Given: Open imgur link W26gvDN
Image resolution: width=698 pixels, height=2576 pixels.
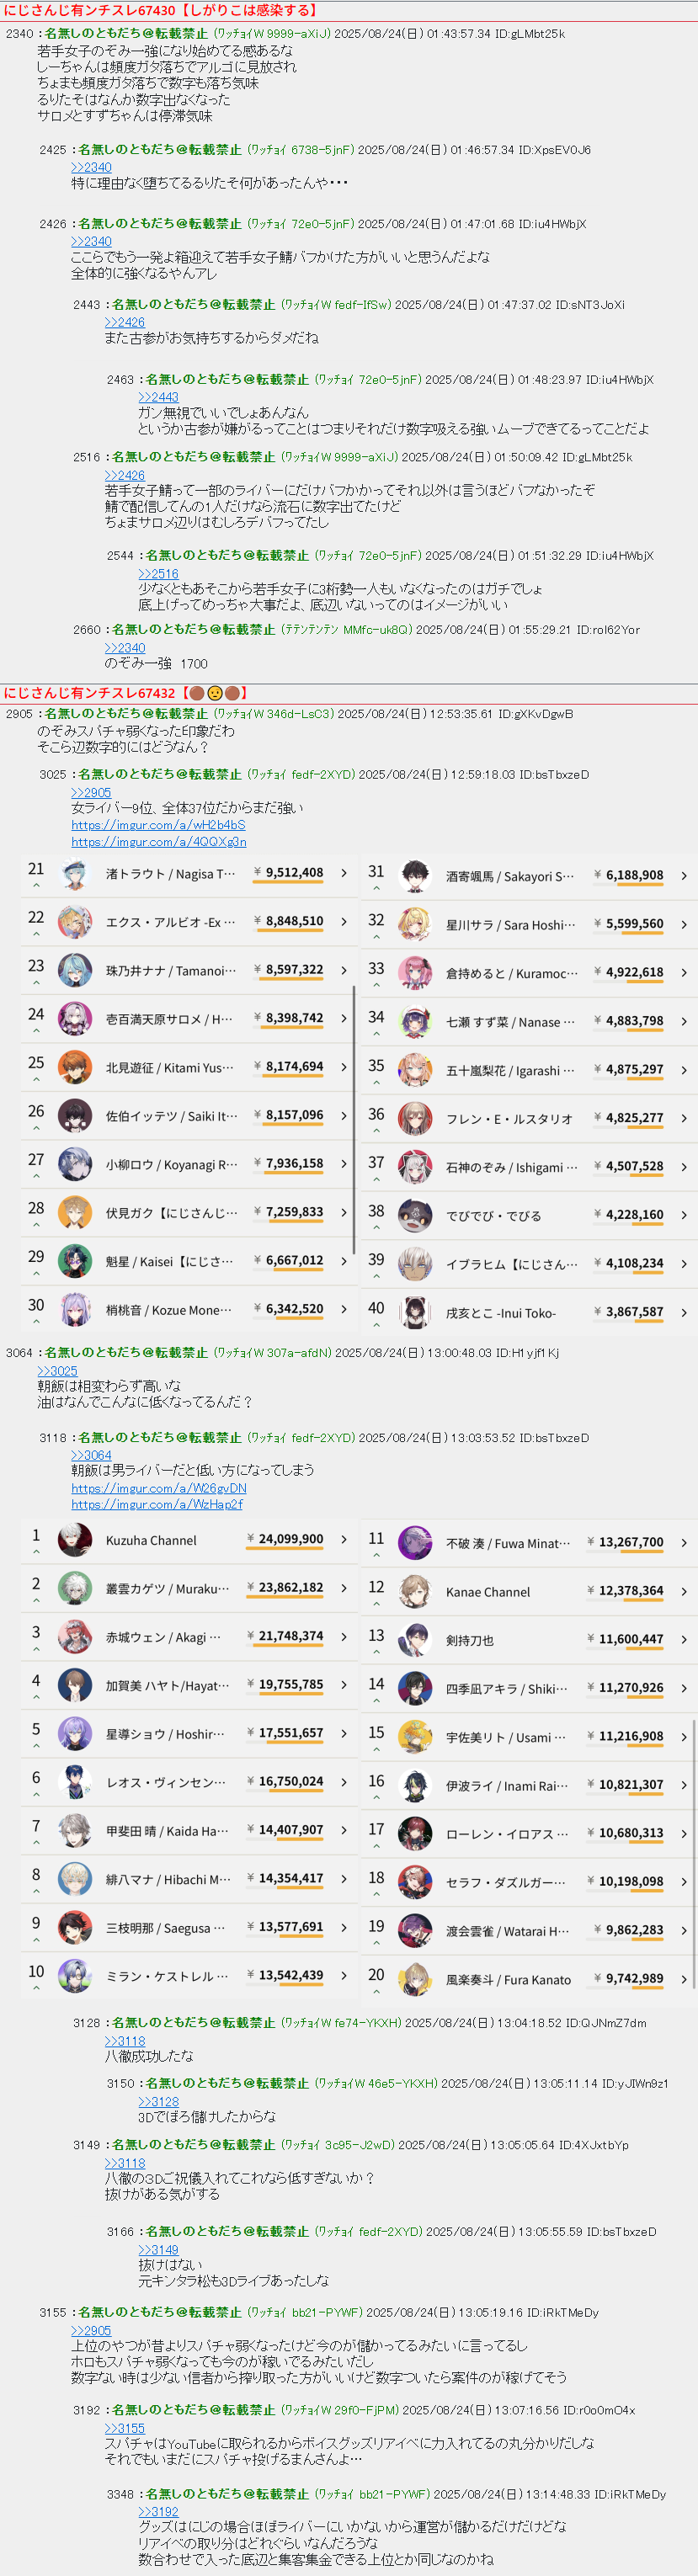Looking at the screenshot, I should point(158,1488).
